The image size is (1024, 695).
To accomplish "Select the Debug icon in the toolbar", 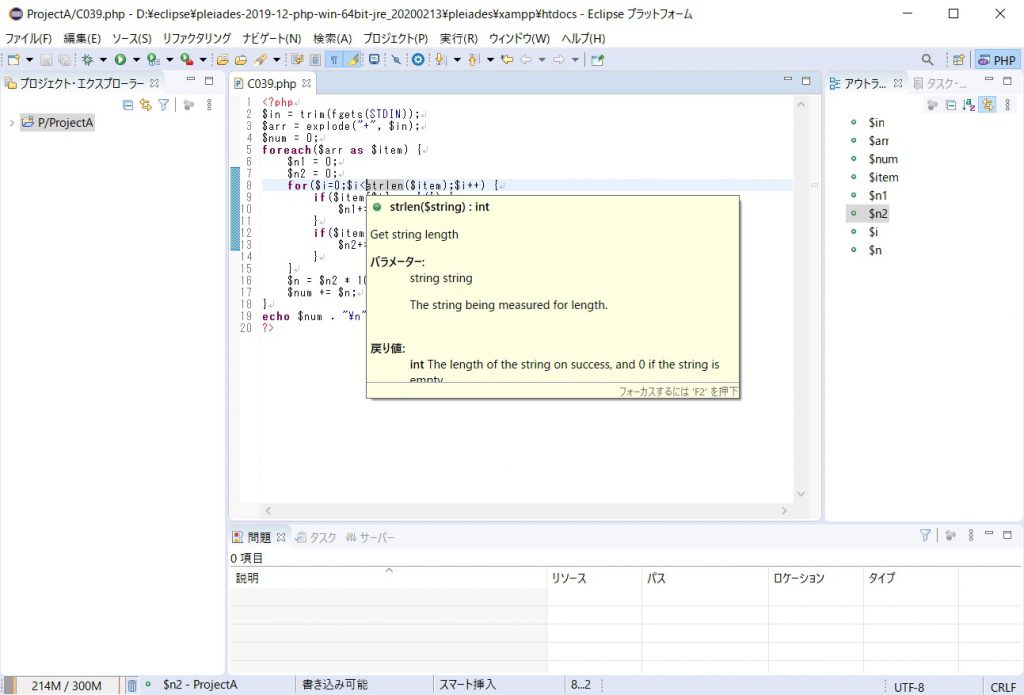I will click(x=88, y=59).
